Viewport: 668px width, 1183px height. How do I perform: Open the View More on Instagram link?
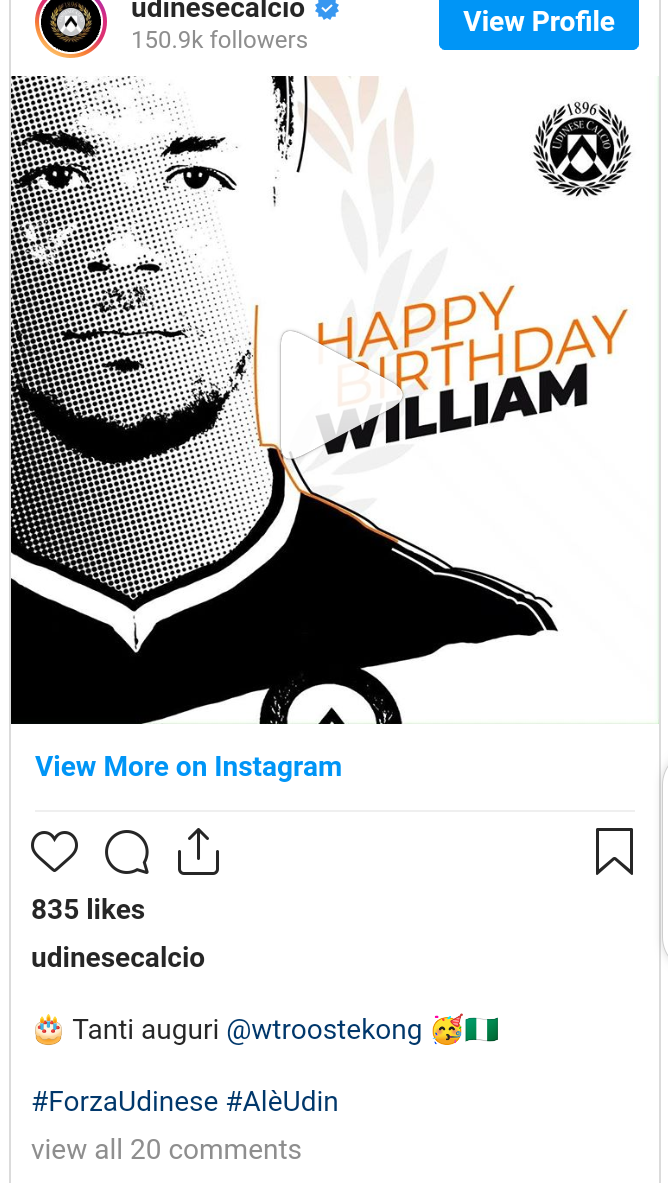189,767
